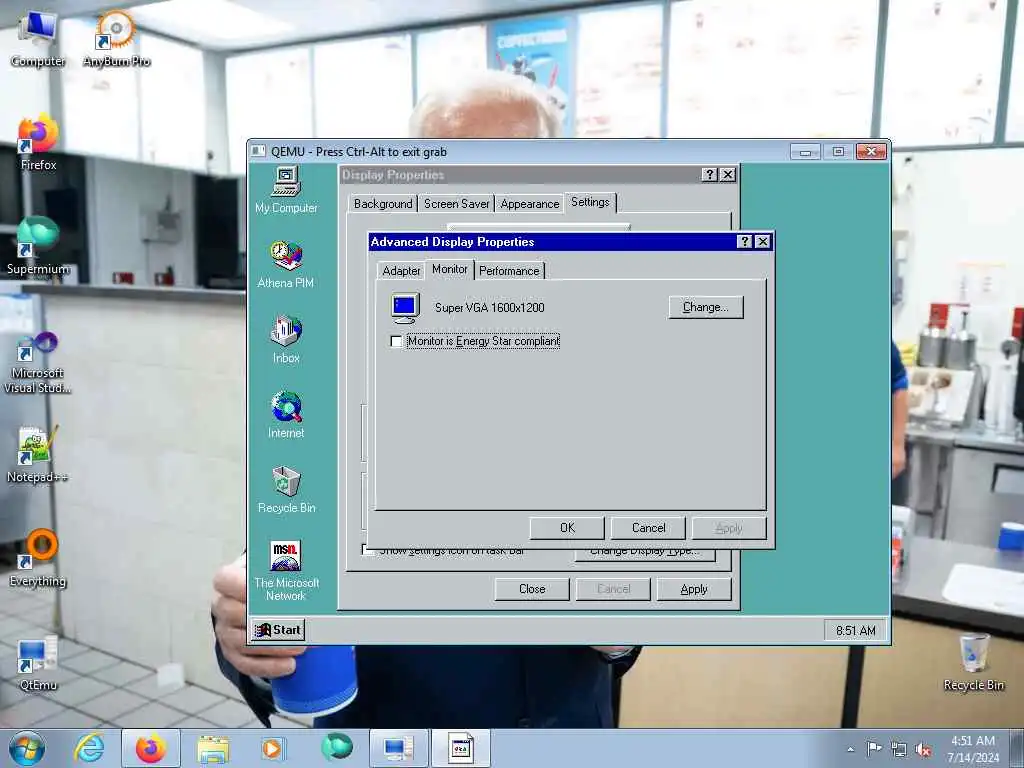Open Windows 95 Start button
This screenshot has height=768, width=1024.
pyautogui.click(x=279, y=630)
